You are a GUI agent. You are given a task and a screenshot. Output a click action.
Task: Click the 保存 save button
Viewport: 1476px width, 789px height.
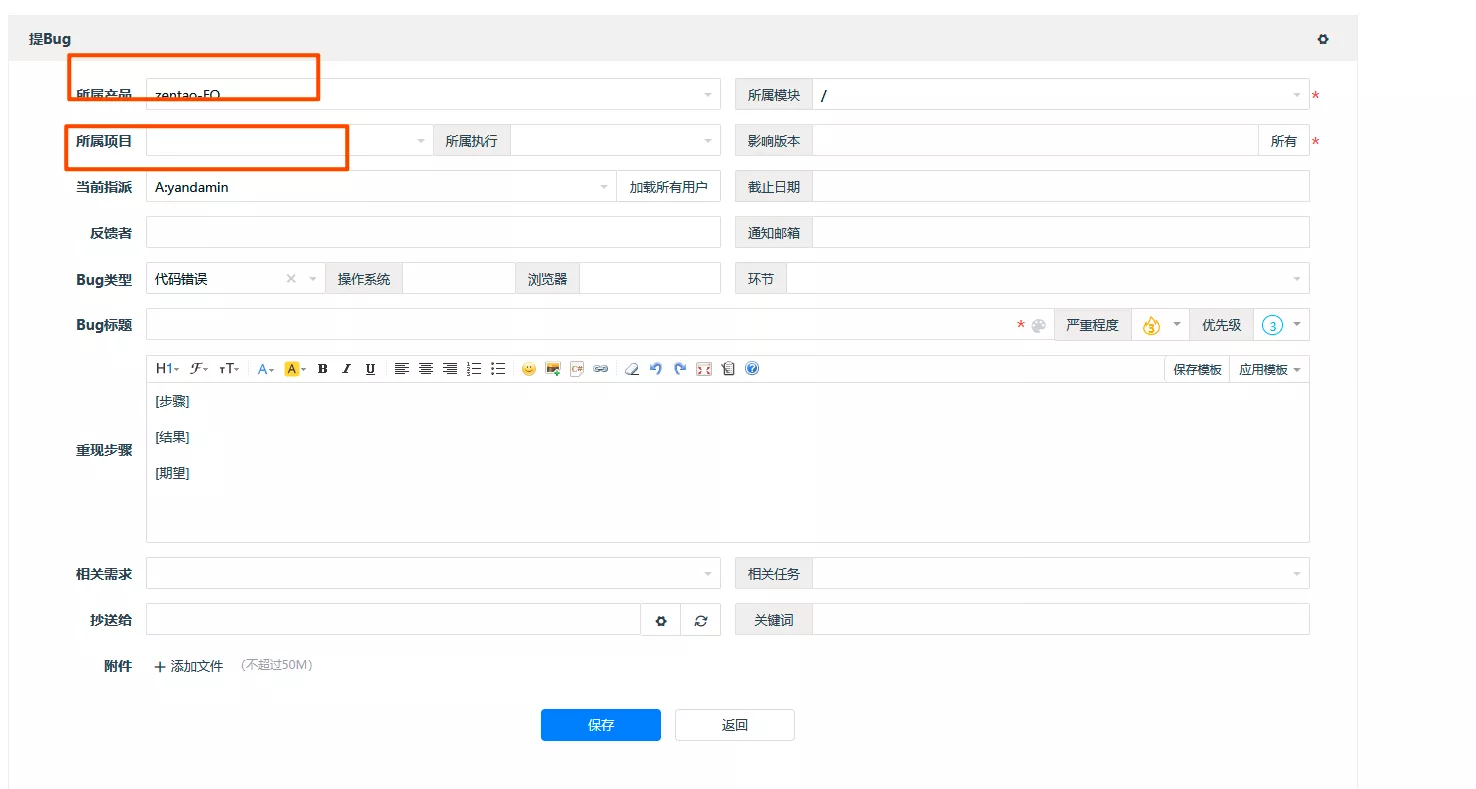(x=601, y=725)
